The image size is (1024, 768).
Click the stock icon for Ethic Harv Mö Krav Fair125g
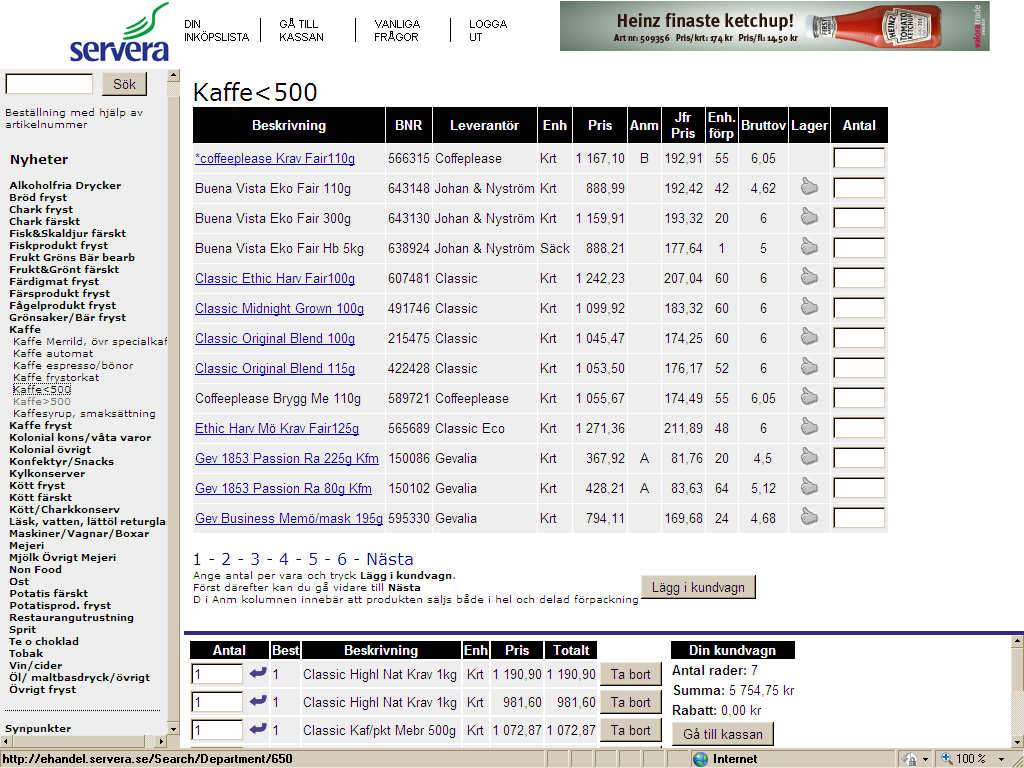(x=809, y=428)
